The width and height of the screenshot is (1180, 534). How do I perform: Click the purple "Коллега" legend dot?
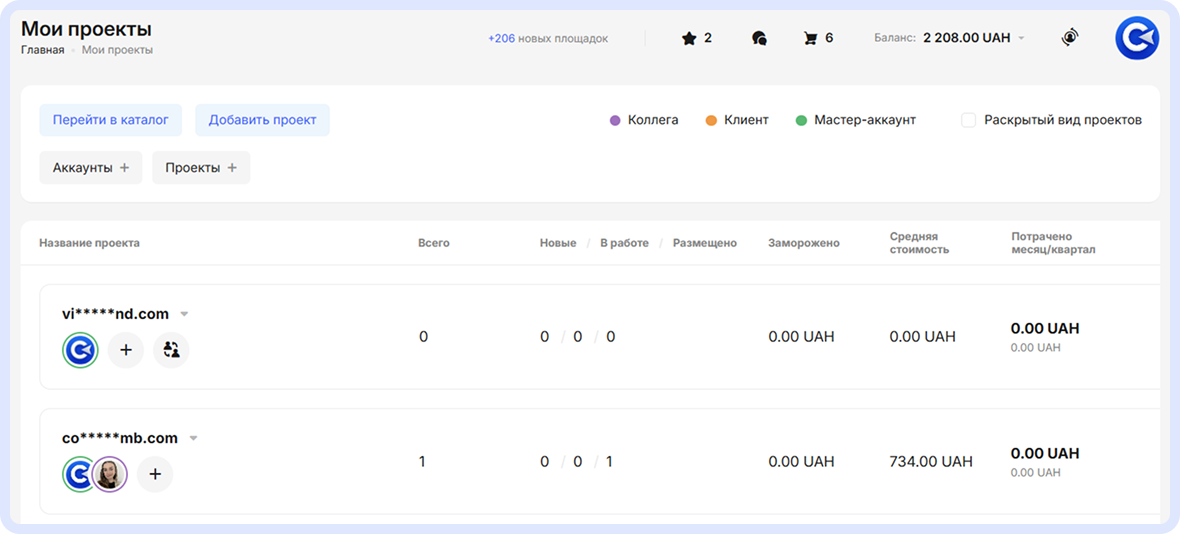coord(615,120)
